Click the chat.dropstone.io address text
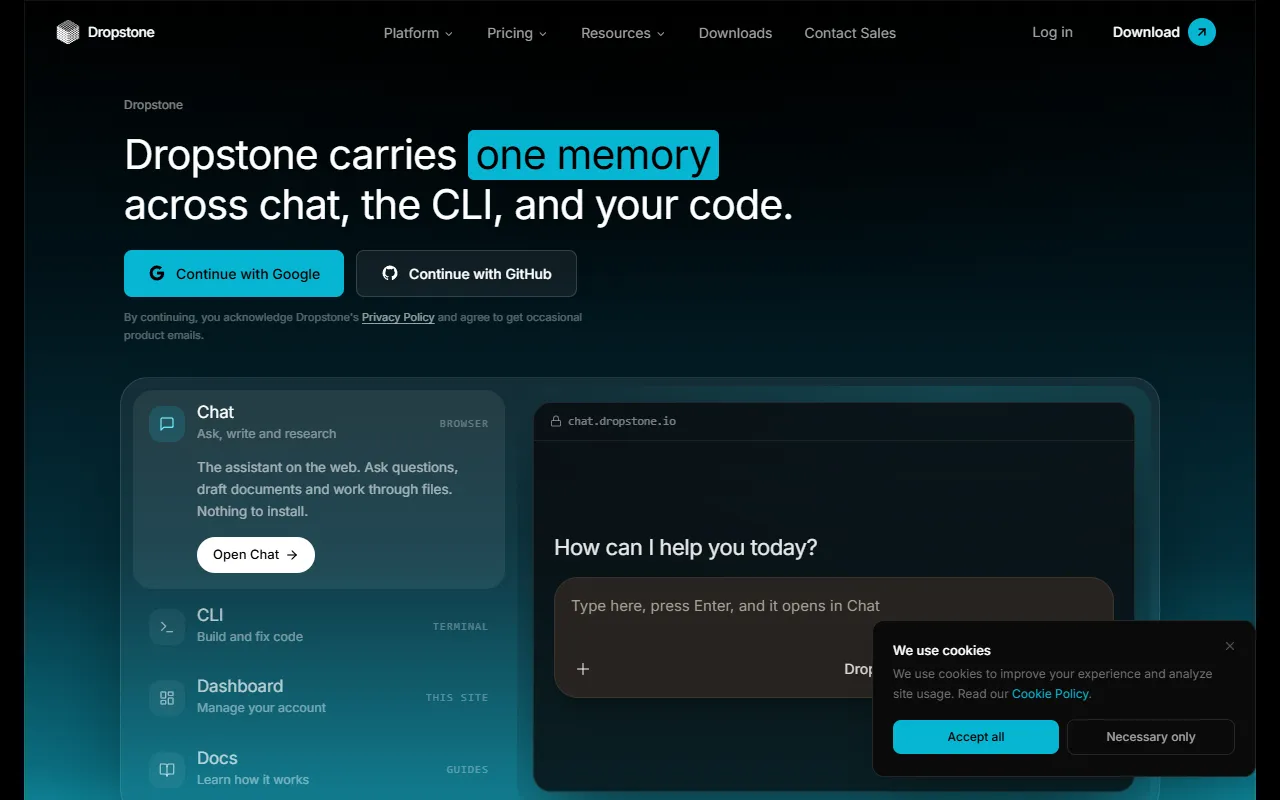 (622, 421)
